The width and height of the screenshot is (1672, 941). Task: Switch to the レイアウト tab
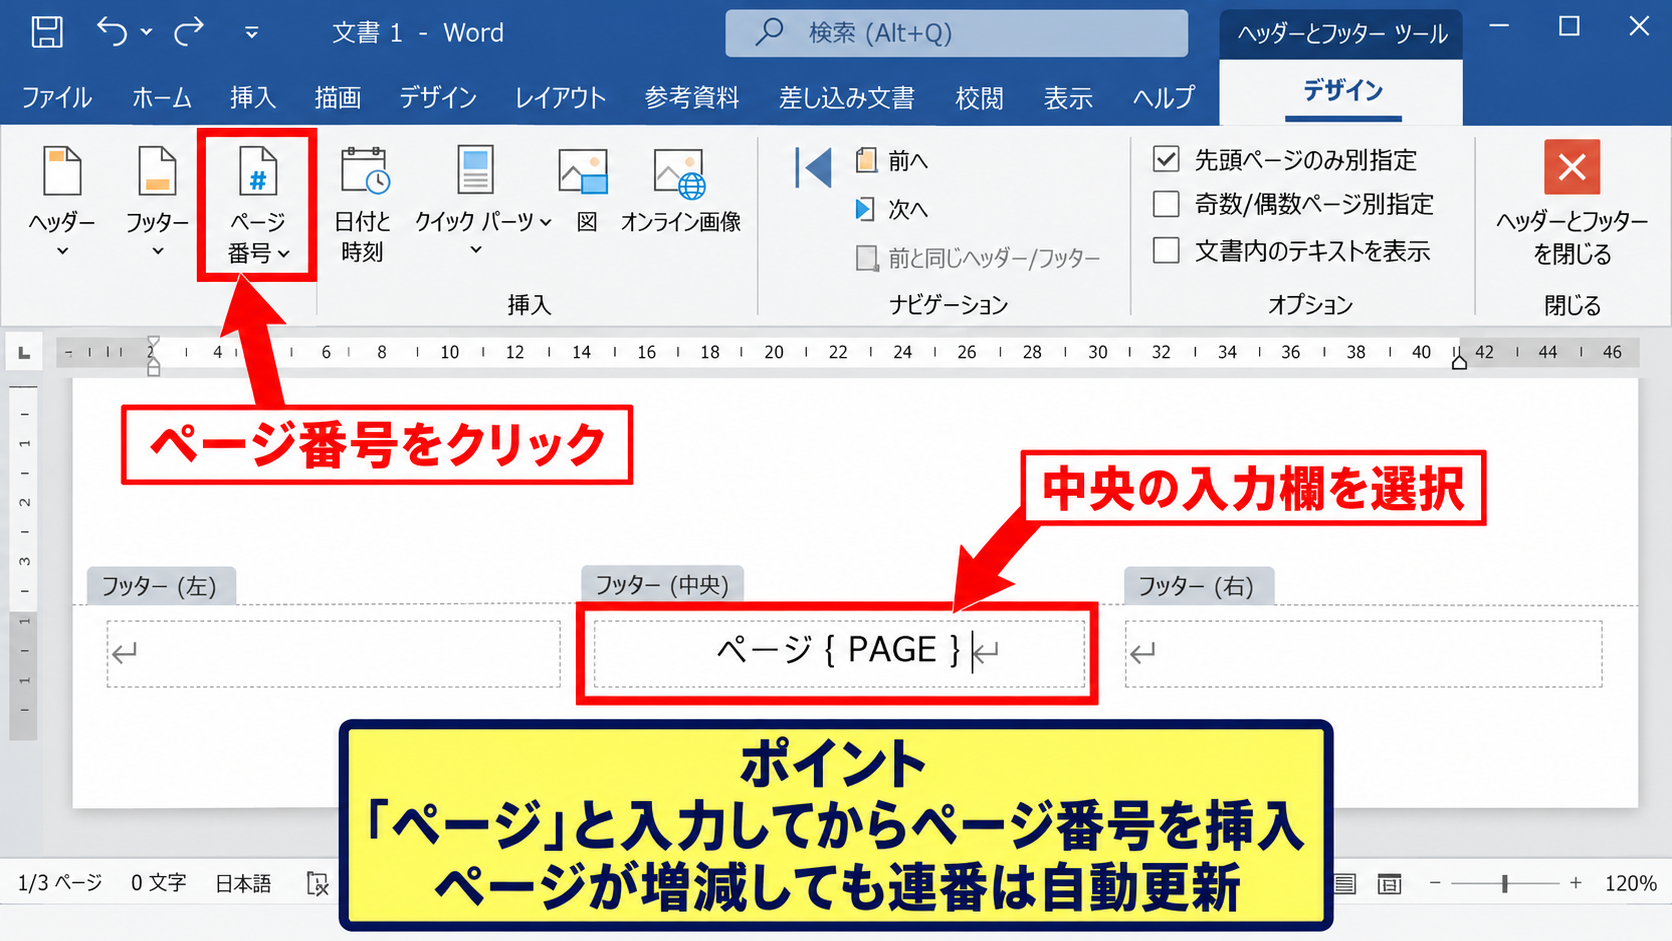point(560,97)
